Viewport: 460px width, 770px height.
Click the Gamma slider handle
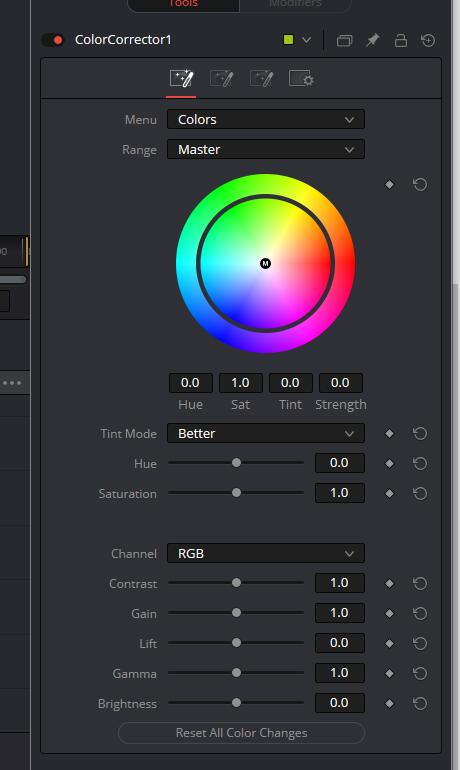tap(236, 673)
